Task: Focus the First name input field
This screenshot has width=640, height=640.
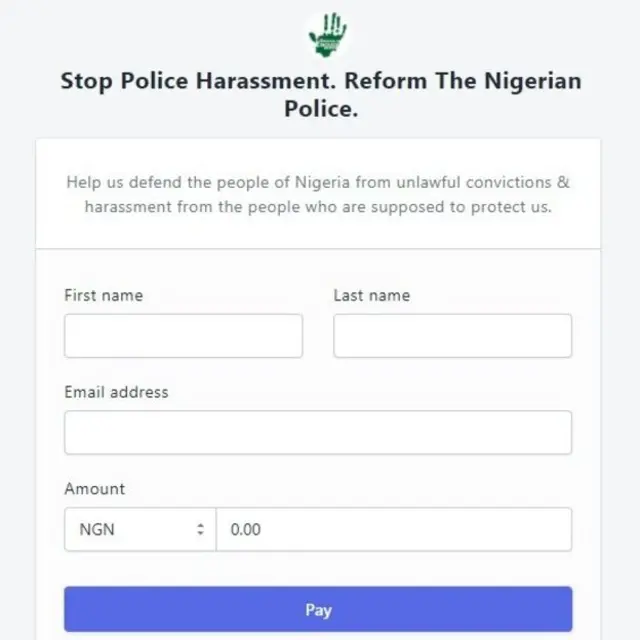Action: click(x=183, y=336)
